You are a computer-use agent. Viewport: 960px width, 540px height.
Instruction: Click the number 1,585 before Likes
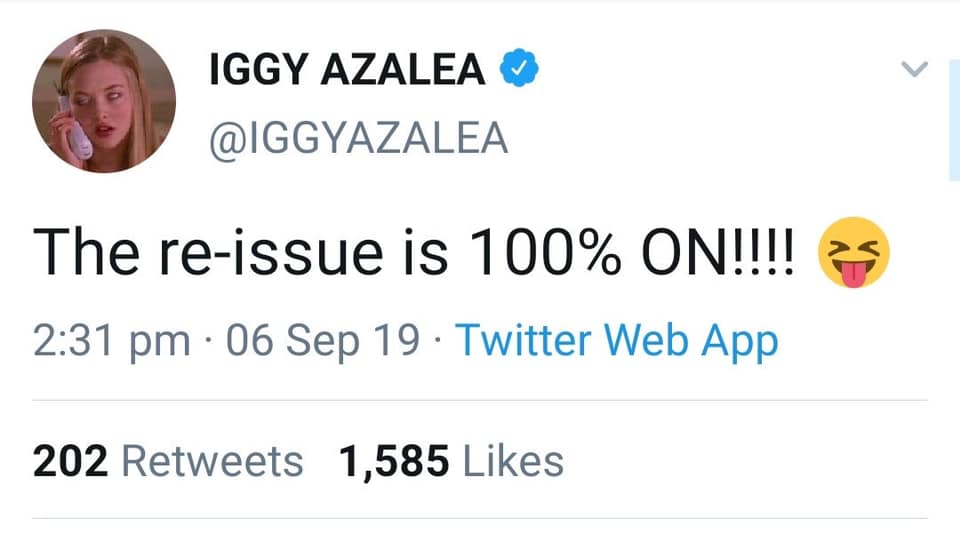tap(391, 461)
